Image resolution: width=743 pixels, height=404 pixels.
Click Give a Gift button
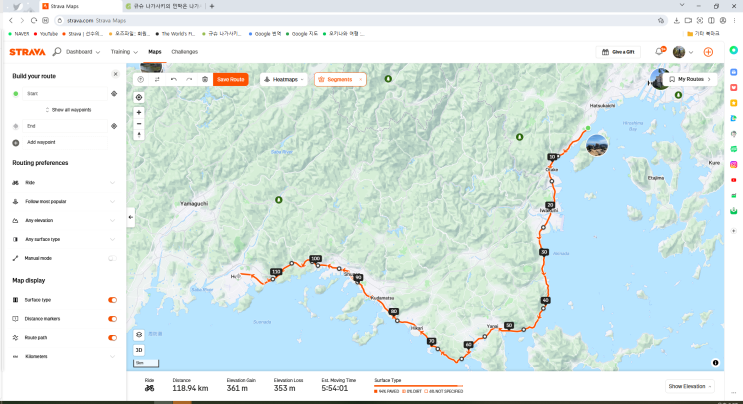click(618, 52)
